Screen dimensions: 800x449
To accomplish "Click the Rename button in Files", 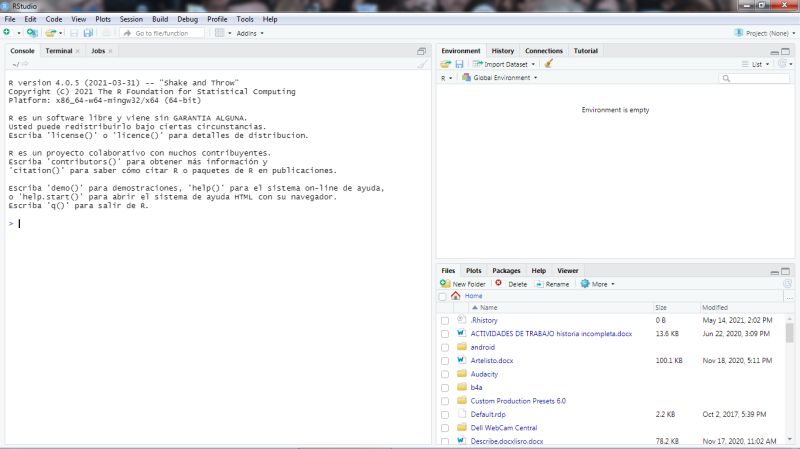I will pyautogui.click(x=552, y=284).
